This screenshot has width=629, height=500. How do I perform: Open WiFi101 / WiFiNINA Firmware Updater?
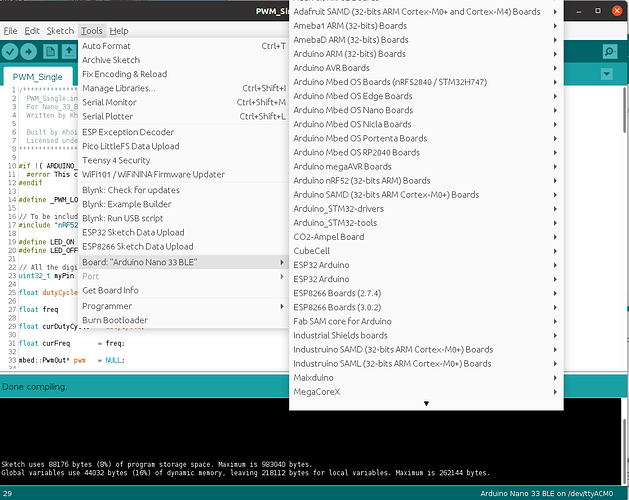184,174
